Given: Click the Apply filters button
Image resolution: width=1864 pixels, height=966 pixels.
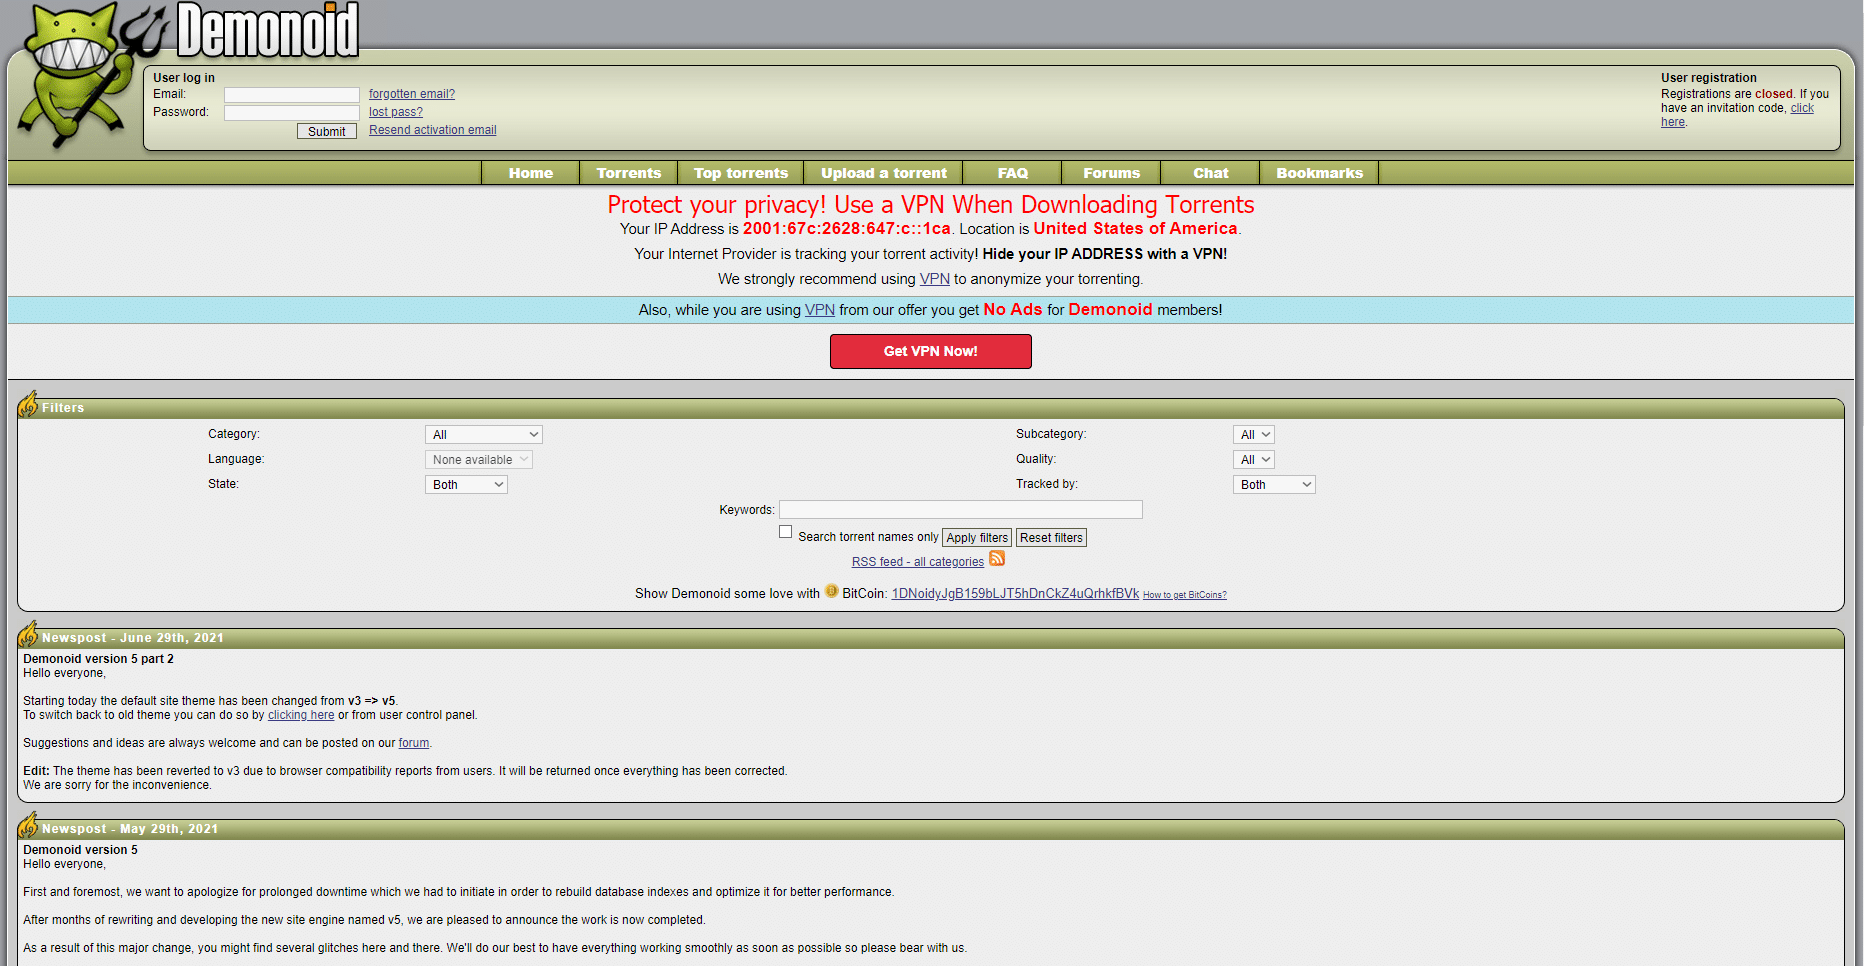Looking at the screenshot, I should pyautogui.click(x=977, y=537).
